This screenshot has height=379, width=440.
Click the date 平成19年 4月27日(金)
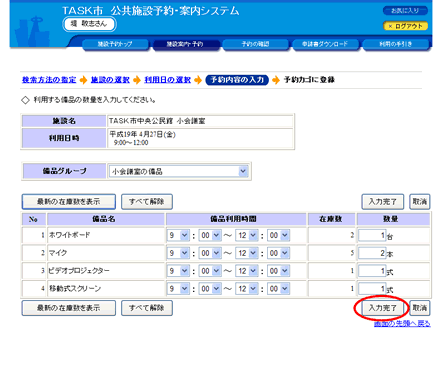pos(143,134)
